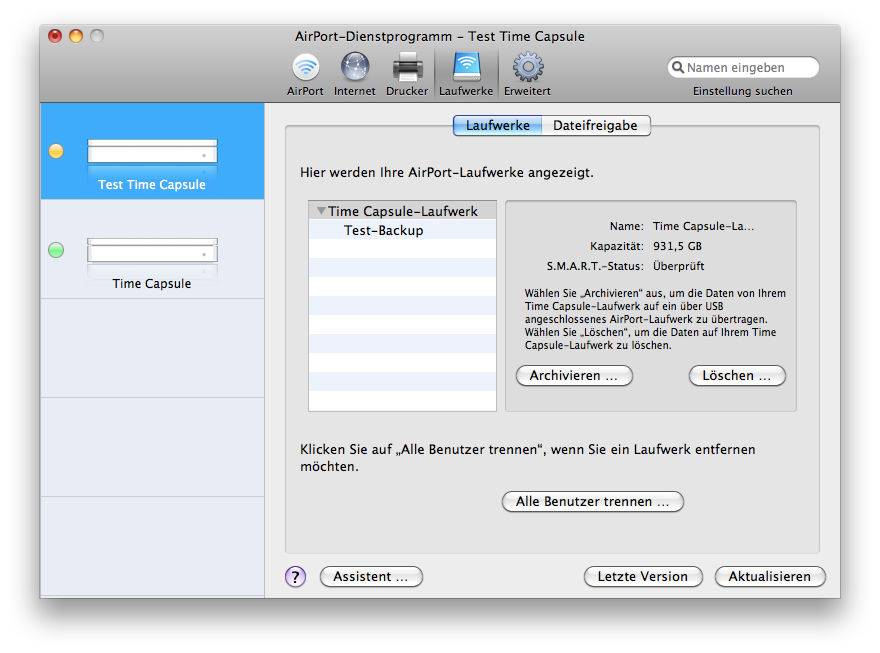The image size is (880, 653).
Task: Click the Aktualisieren button
Action: click(770, 576)
